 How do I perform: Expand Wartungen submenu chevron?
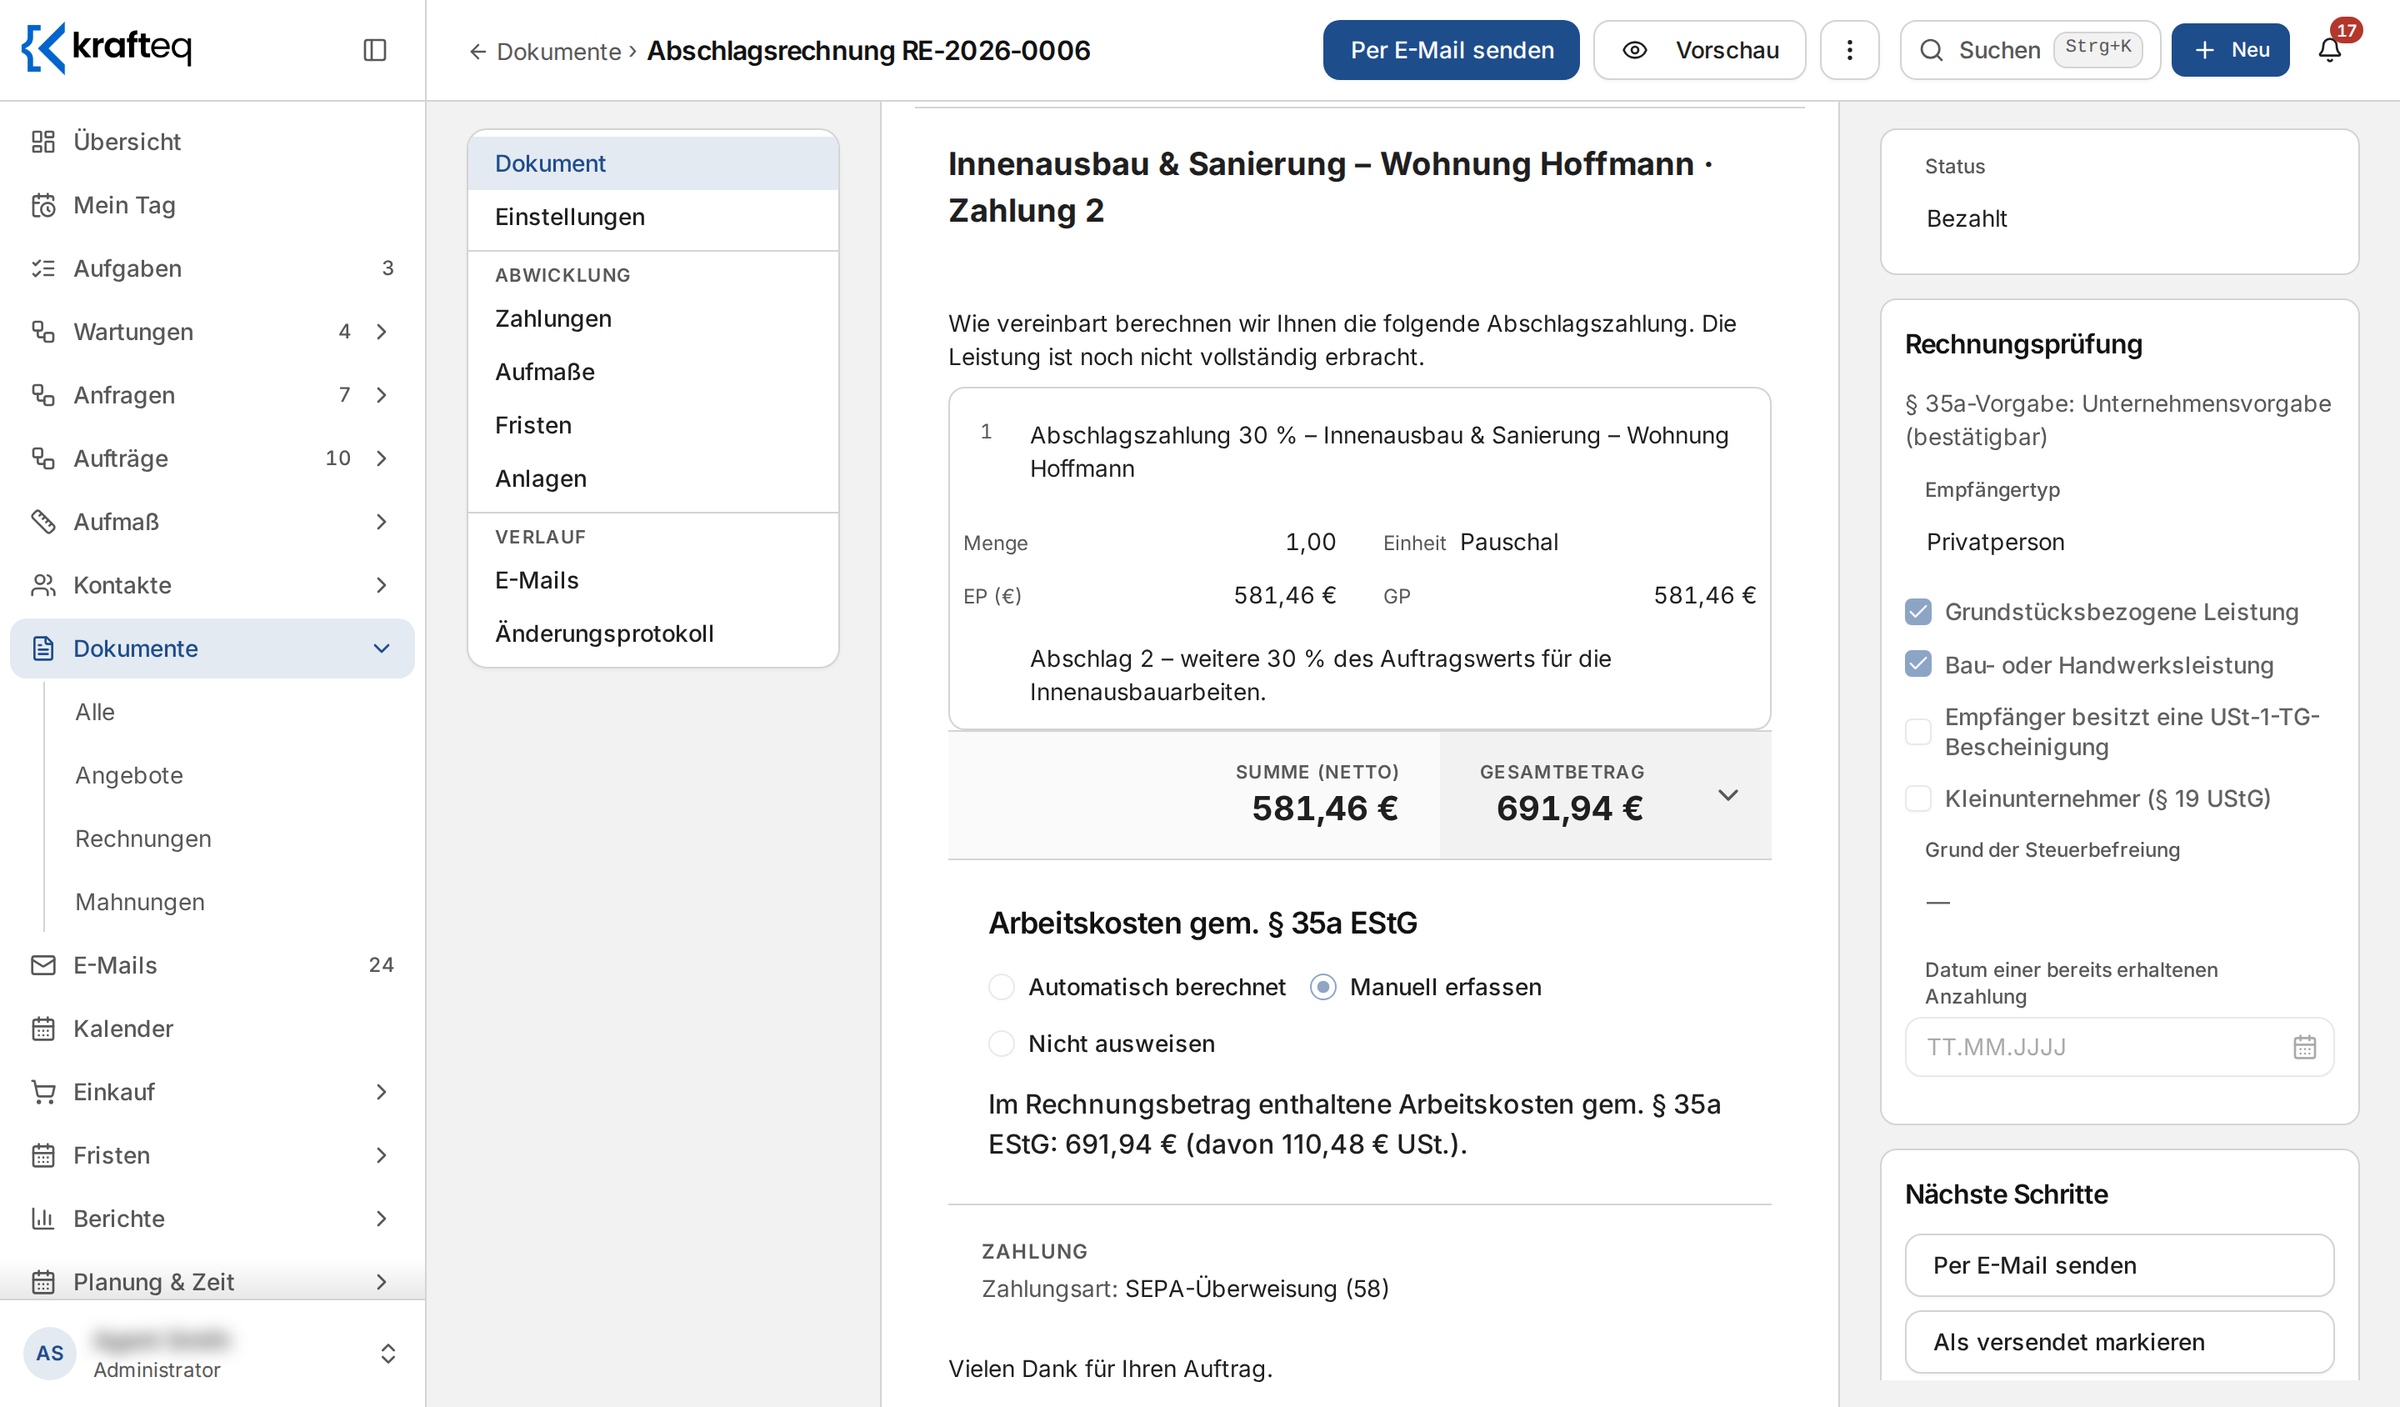[x=382, y=332]
